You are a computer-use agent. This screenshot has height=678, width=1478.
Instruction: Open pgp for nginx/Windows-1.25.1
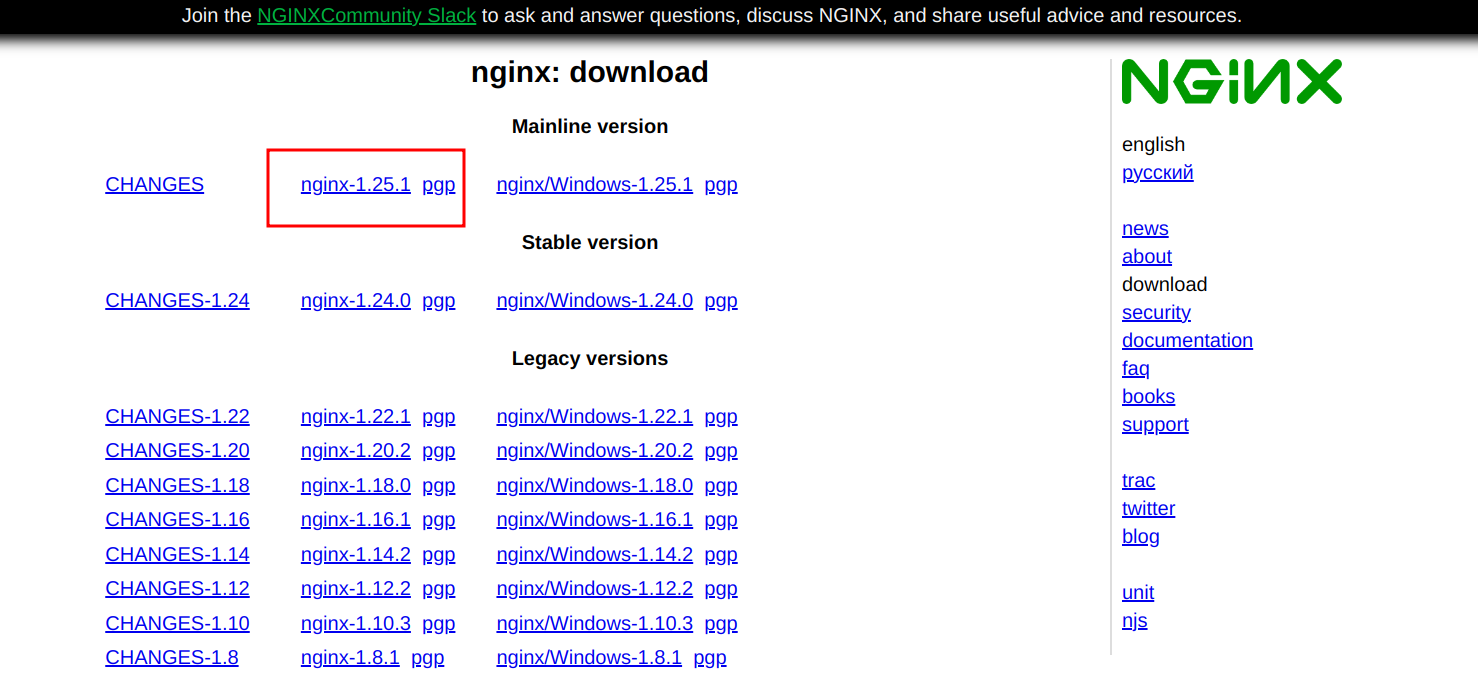point(721,184)
